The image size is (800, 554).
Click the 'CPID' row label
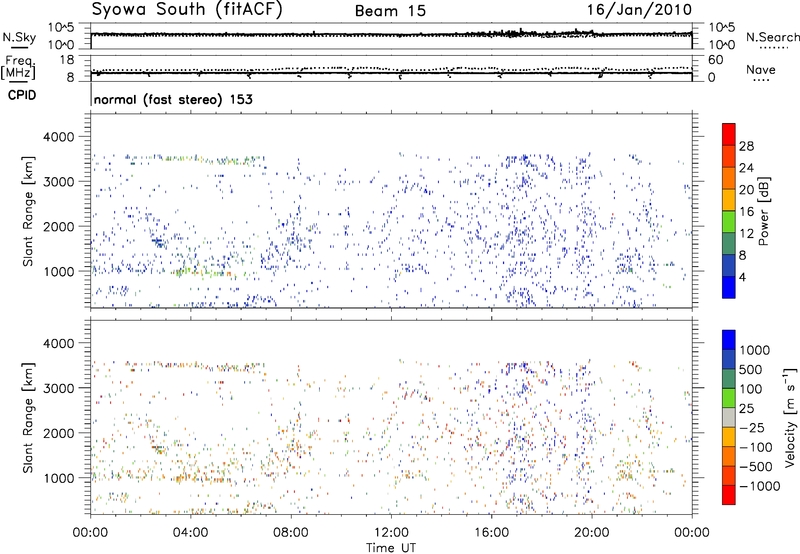pos(21,95)
